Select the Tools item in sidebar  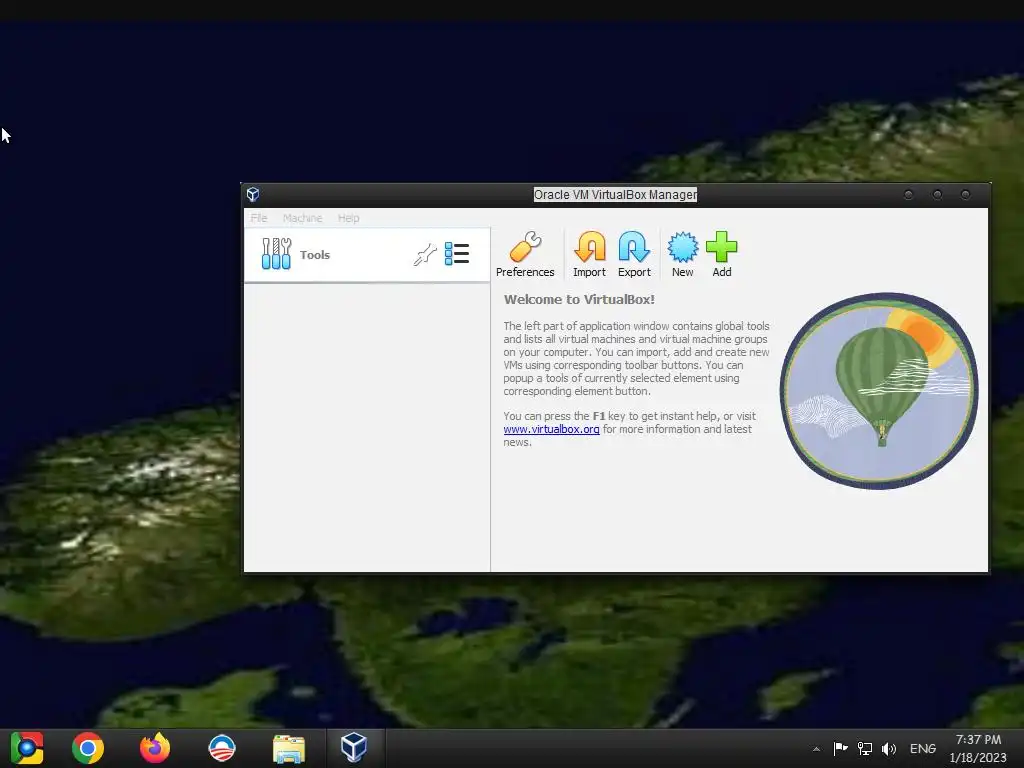point(367,255)
